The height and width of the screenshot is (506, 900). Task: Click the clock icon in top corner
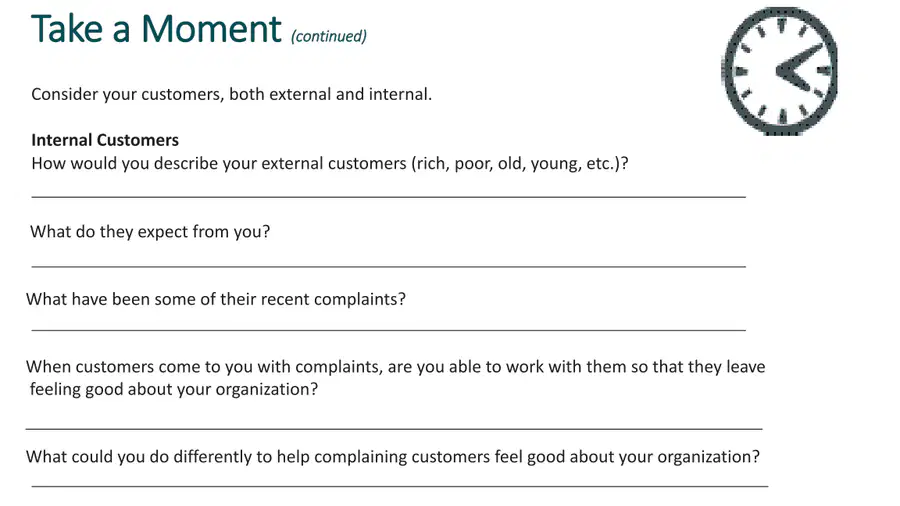point(779,71)
